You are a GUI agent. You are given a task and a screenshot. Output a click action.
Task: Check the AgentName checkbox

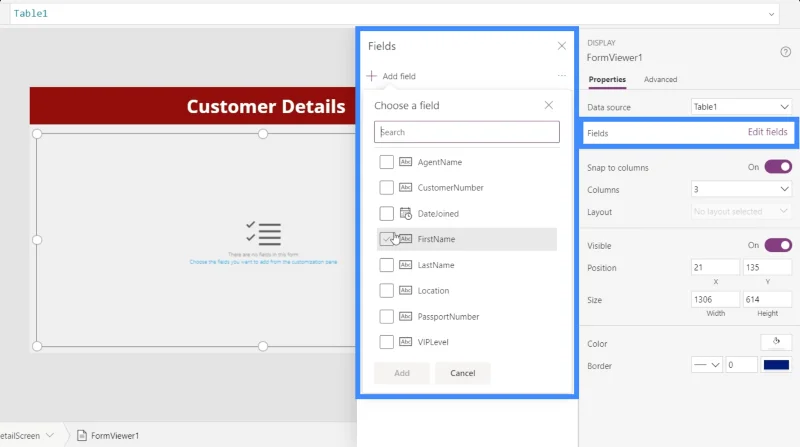[x=386, y=162]
